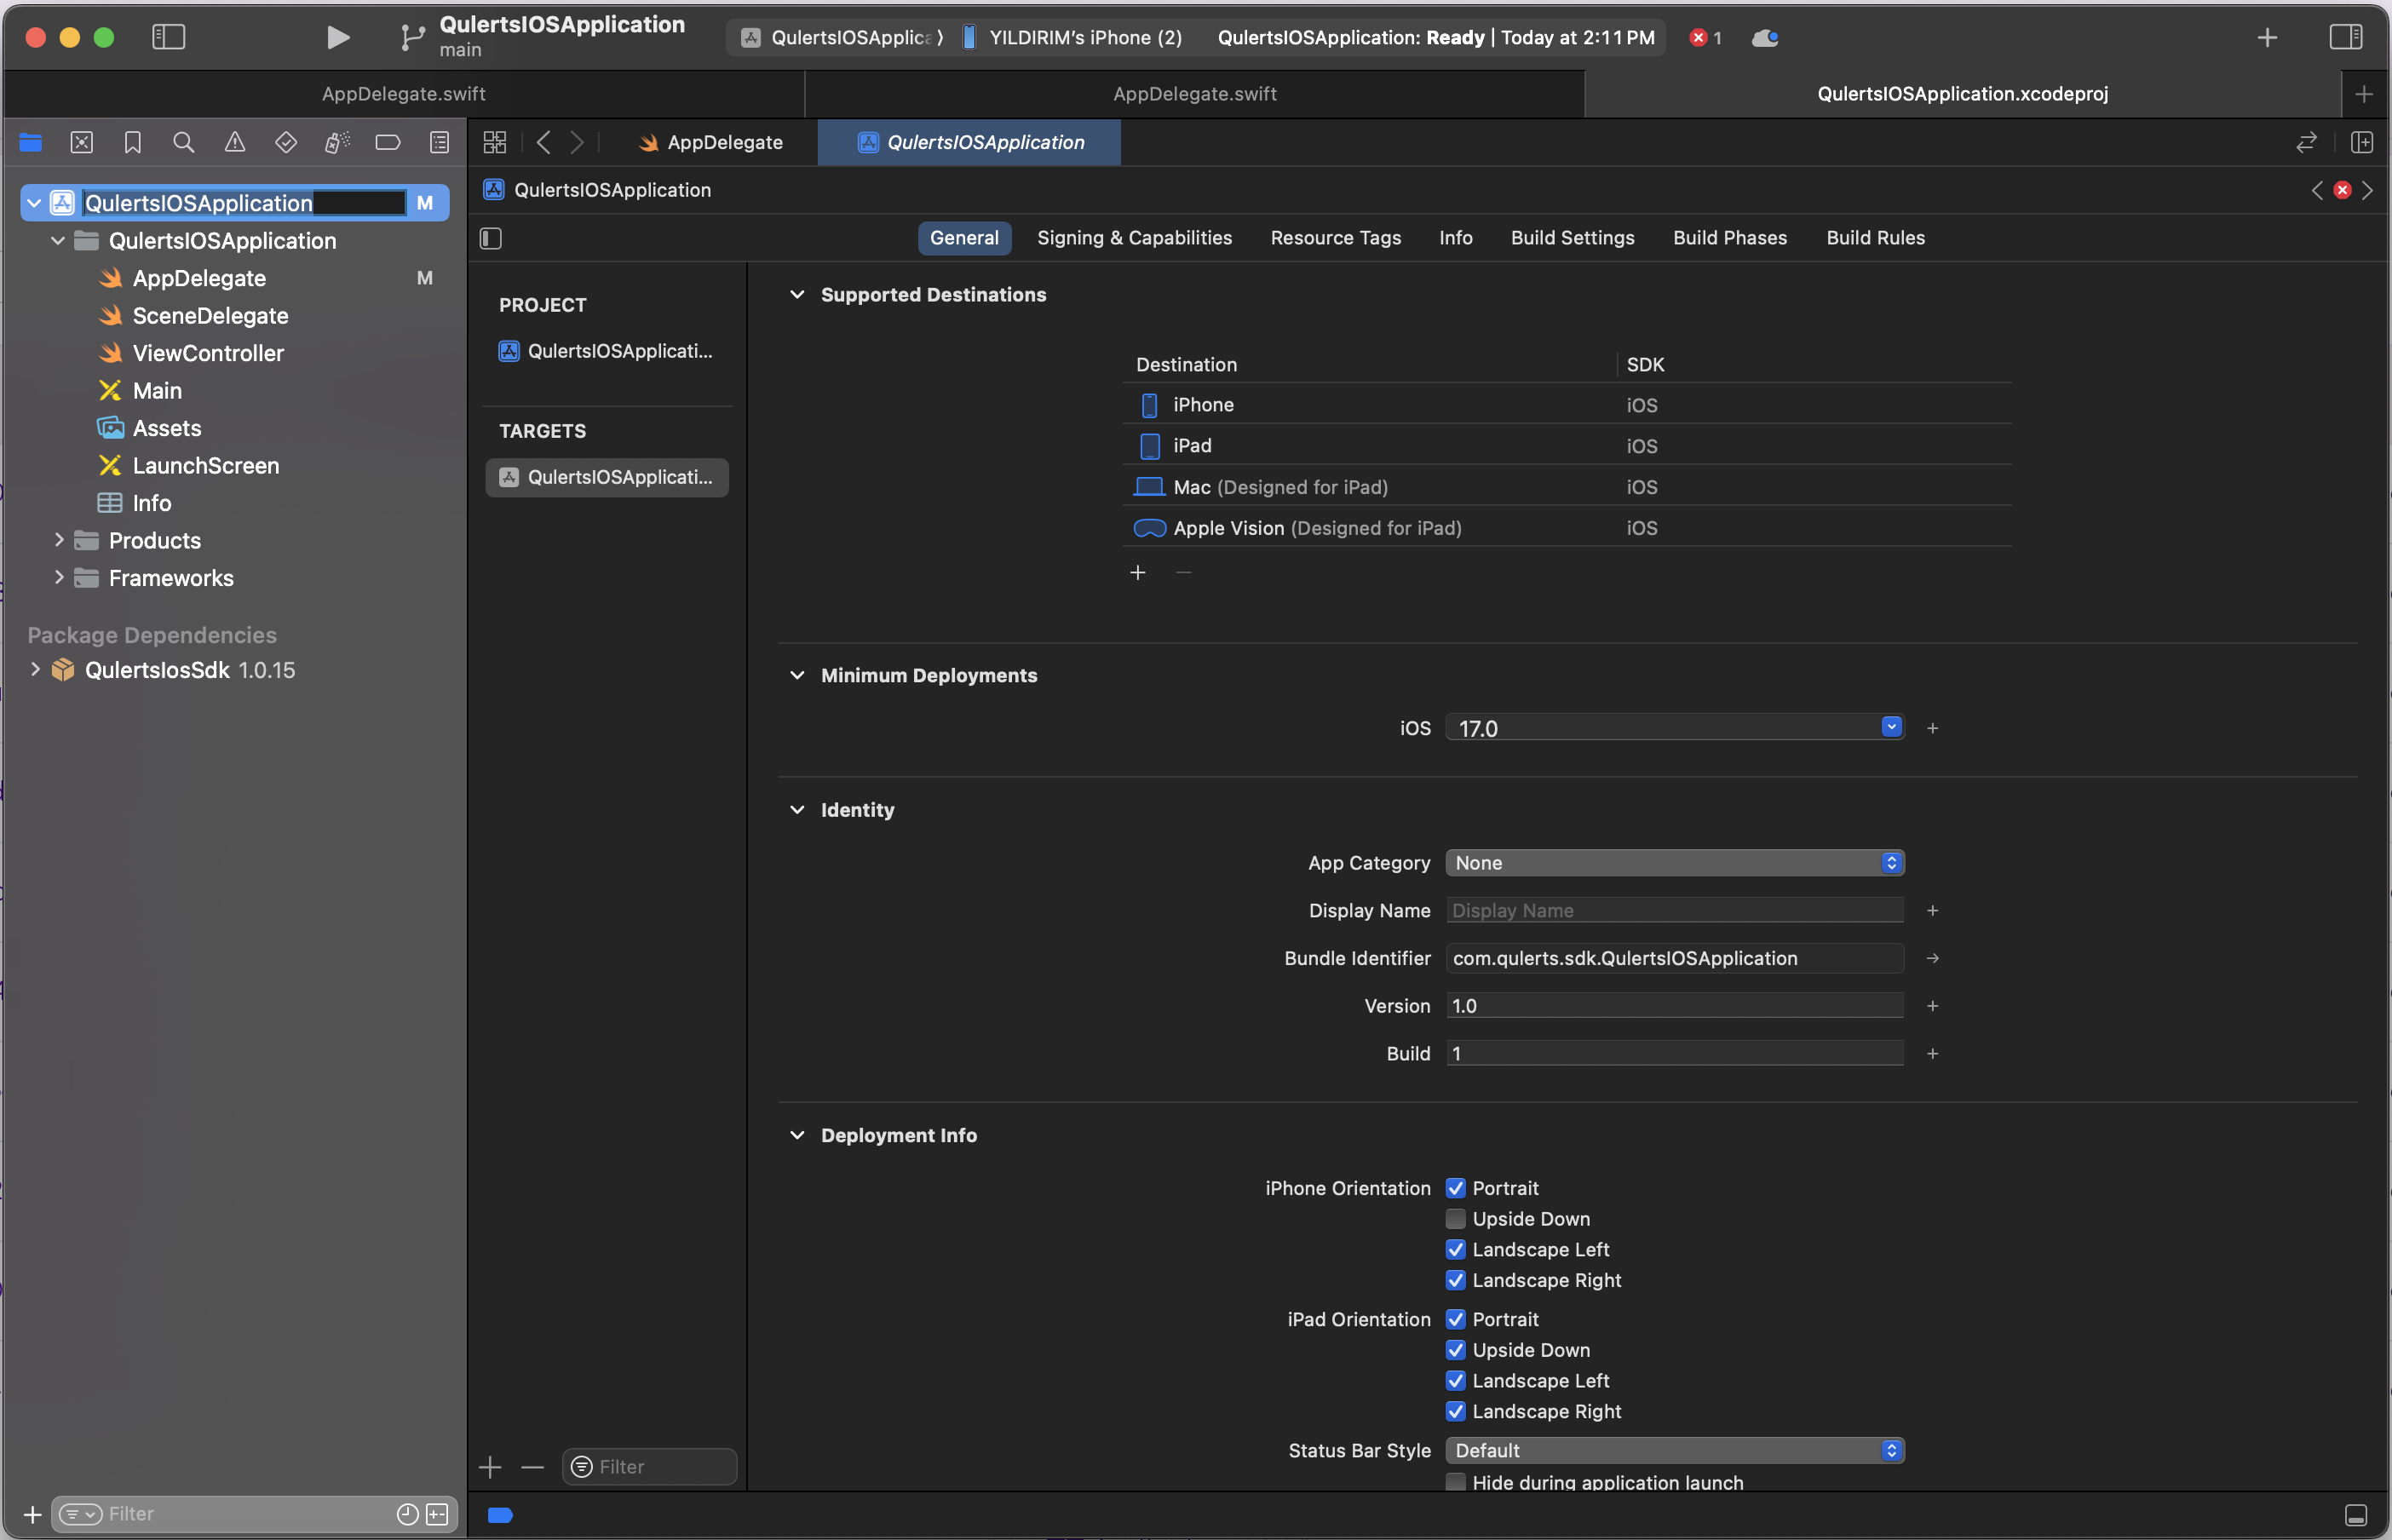Open the Test navigator diamond icon
The image size is (2392, 1540).
[286, 142]
